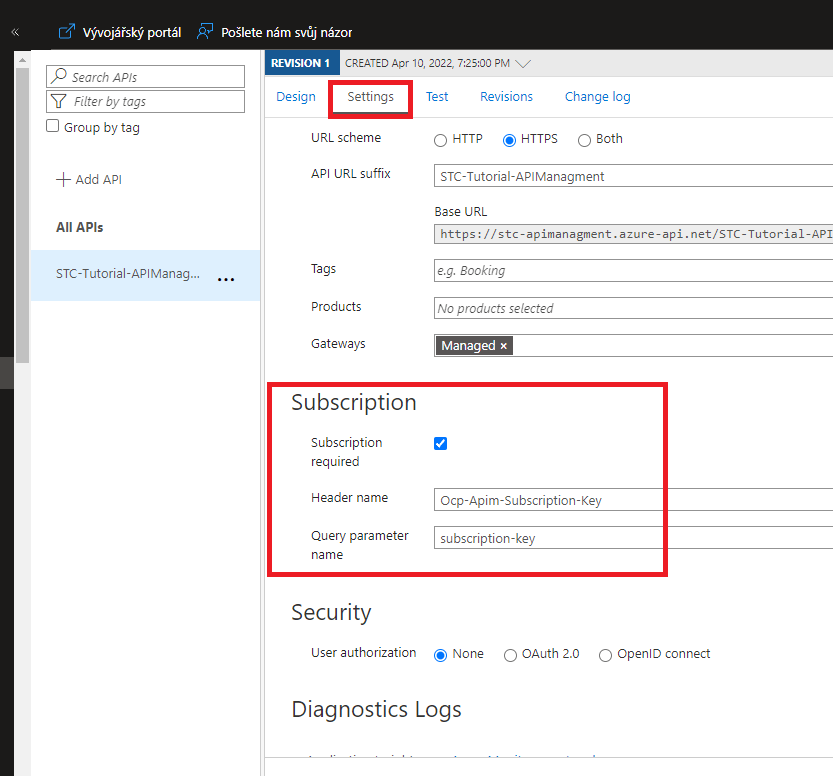The image size is (833, 776).
Task: Choose OAuth 2.0 user authorization
Action: click(x=510, y=655)
